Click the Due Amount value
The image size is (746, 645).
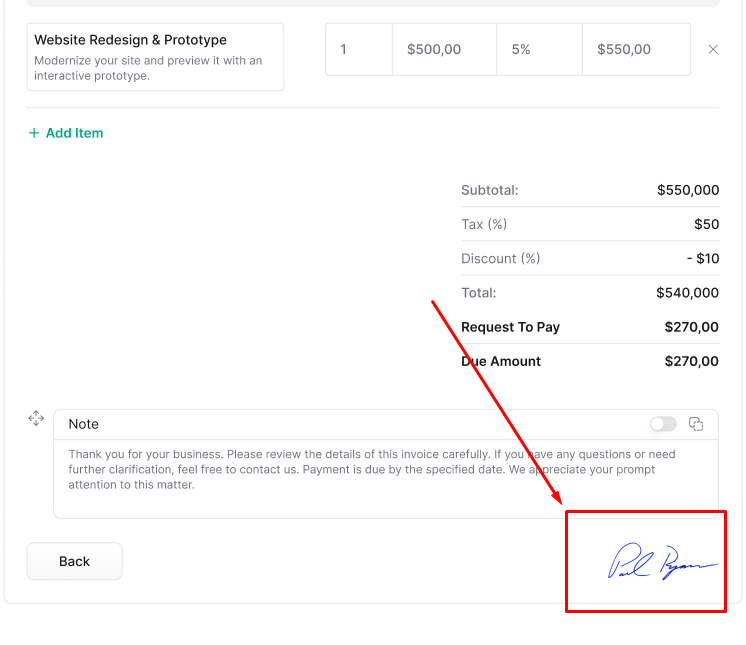(691, 361)
